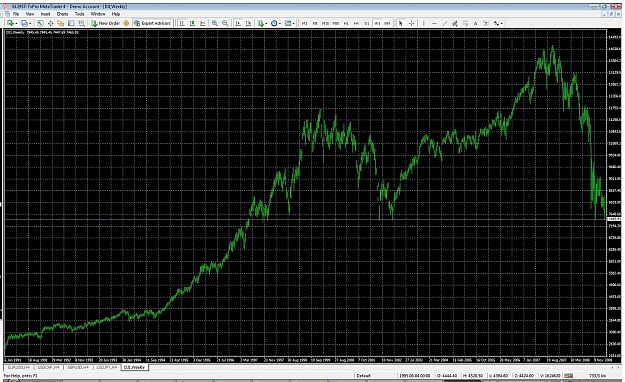The image size is (625, 382).
Task: Select the trendline drawing tool
Action: pos(444,23)
